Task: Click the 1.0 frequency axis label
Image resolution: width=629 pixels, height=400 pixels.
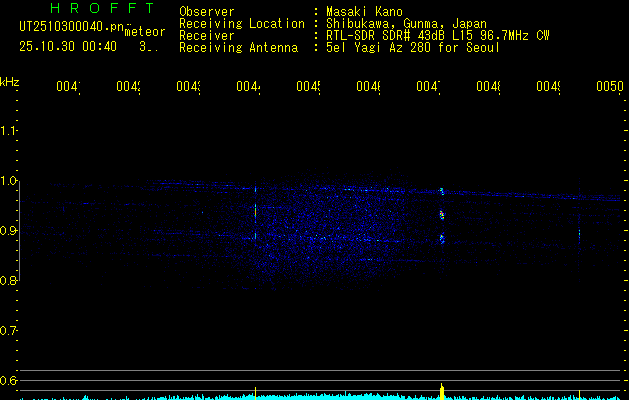Action: [8, 181]
